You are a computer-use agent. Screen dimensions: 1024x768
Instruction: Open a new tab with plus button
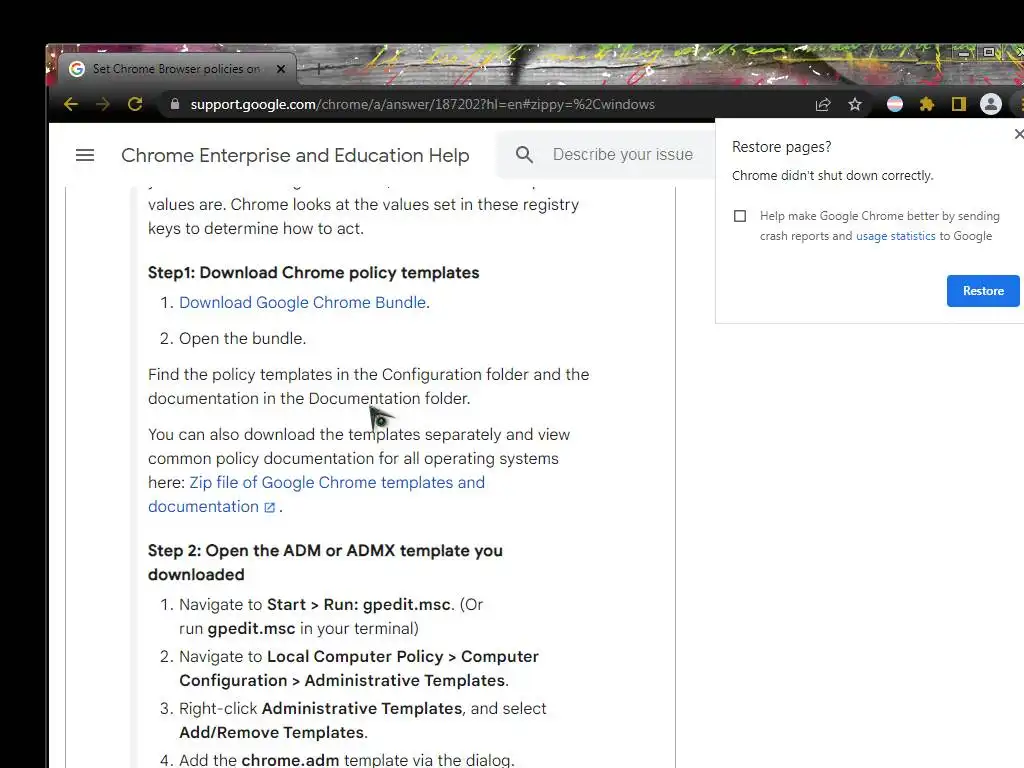(x=318, y=68)
